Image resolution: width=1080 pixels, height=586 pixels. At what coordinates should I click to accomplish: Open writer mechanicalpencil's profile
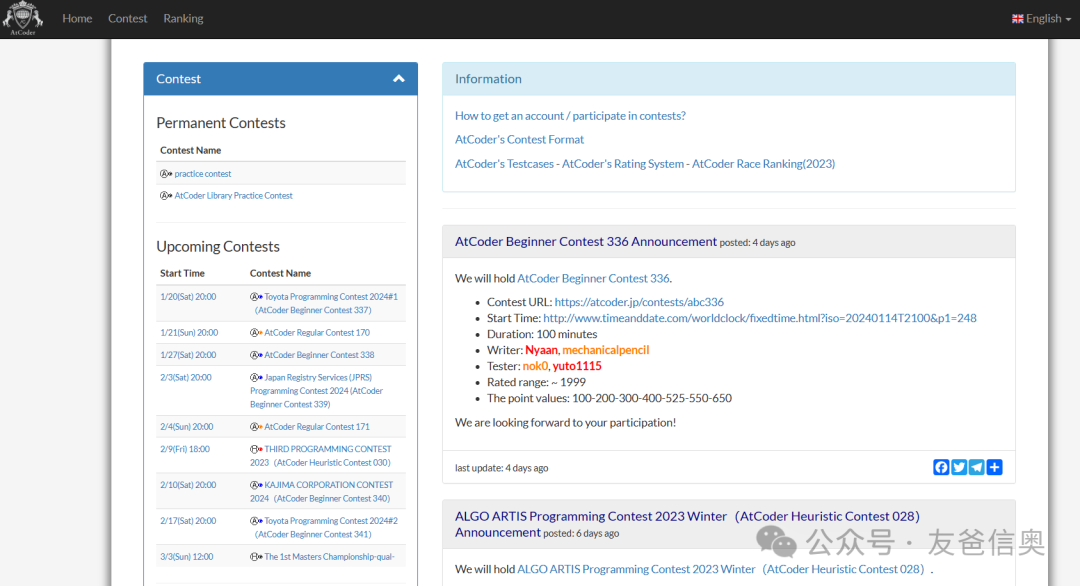pos(605,350)
